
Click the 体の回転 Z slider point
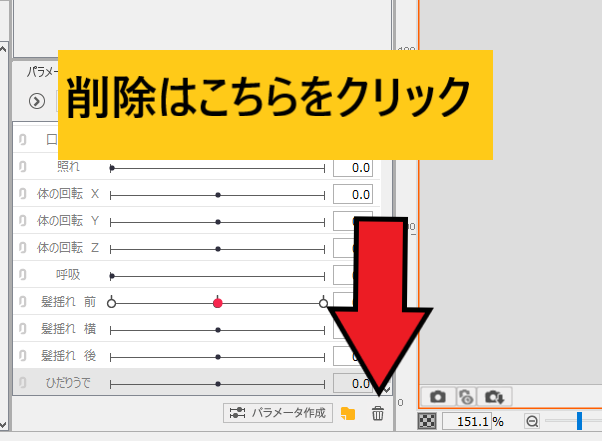(218, 249)
